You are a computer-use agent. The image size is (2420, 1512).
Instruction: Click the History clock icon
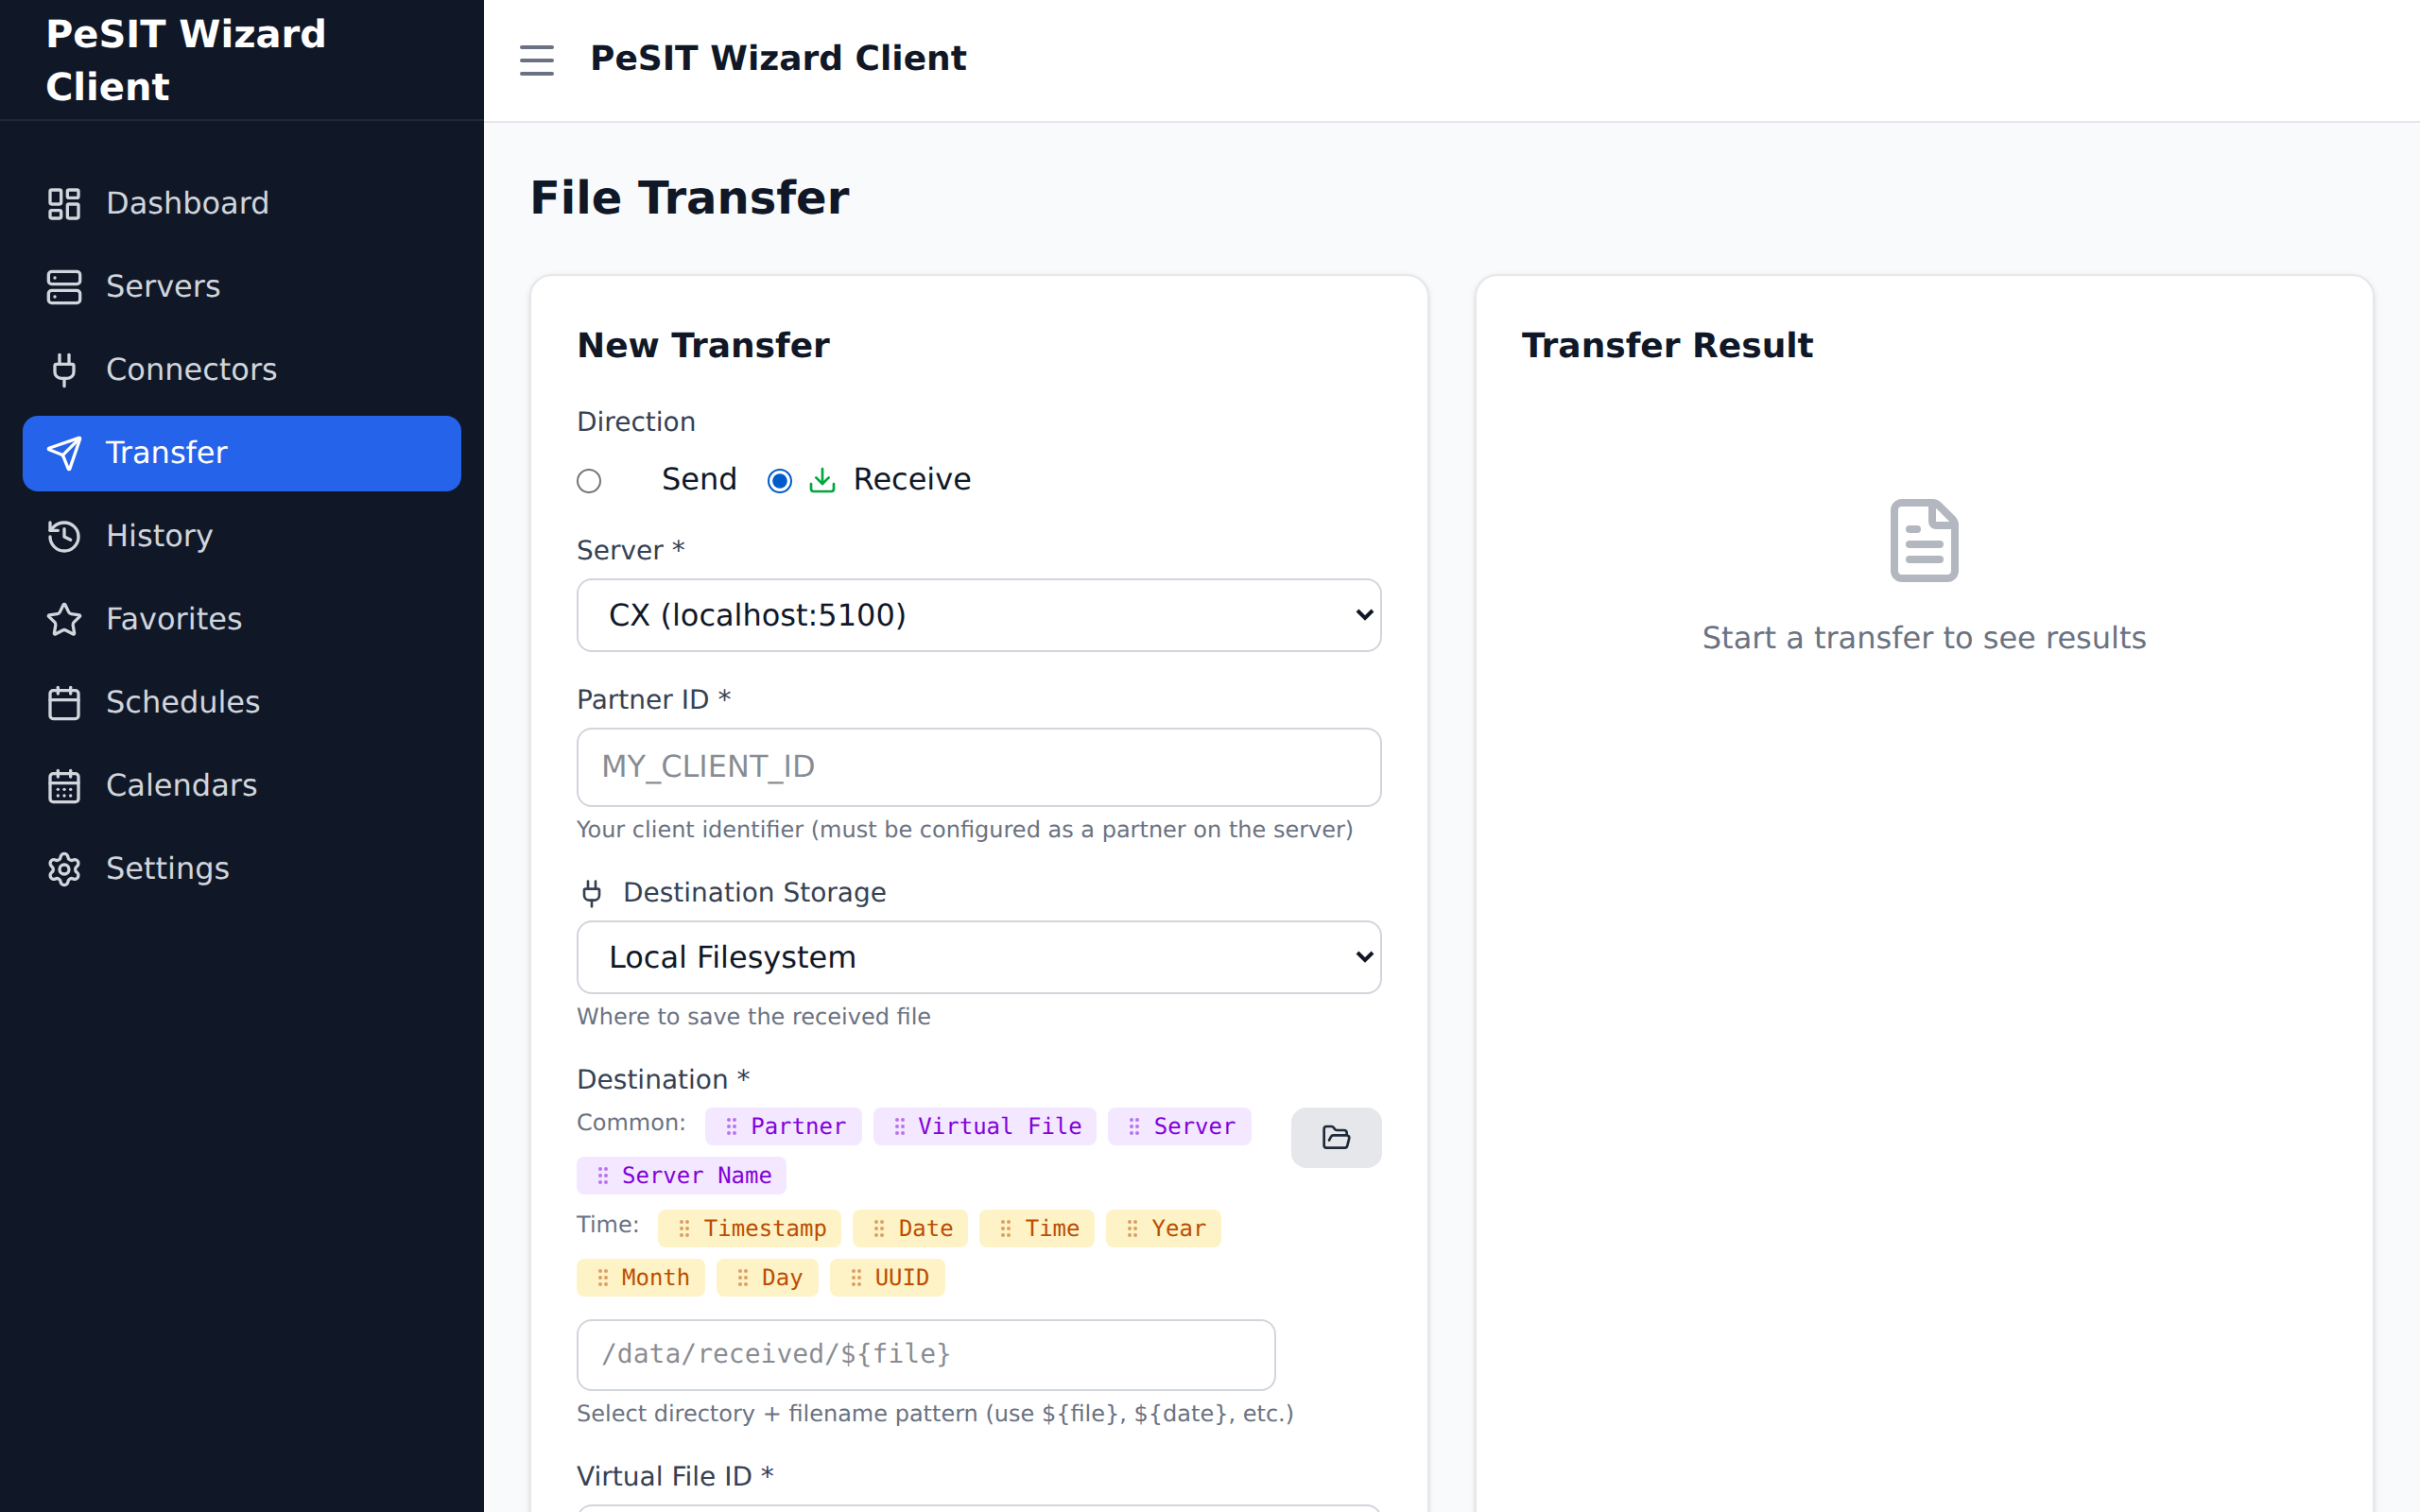(64, 536)
